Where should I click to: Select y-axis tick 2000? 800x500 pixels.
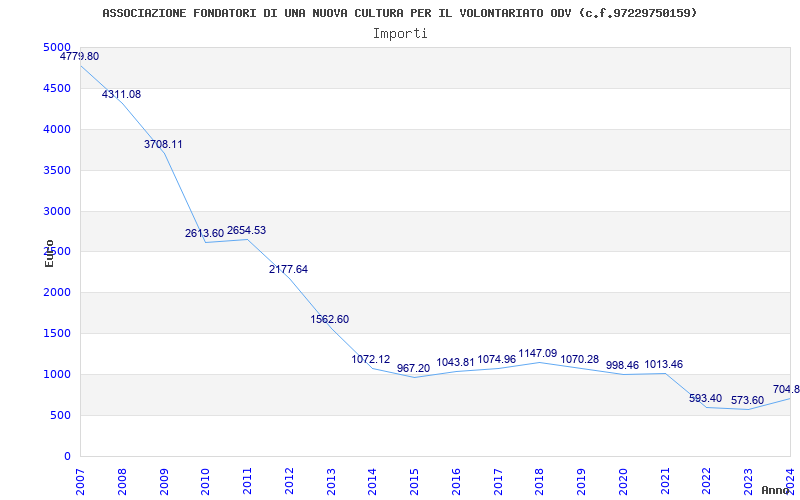(57, 293)
